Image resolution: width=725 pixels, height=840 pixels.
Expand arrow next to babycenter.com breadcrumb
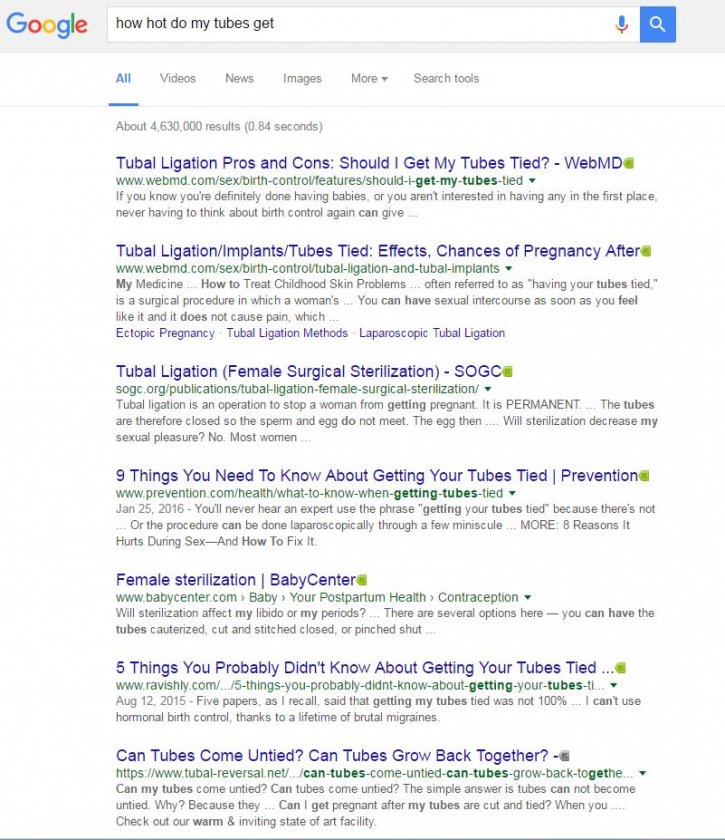point(528,597)
